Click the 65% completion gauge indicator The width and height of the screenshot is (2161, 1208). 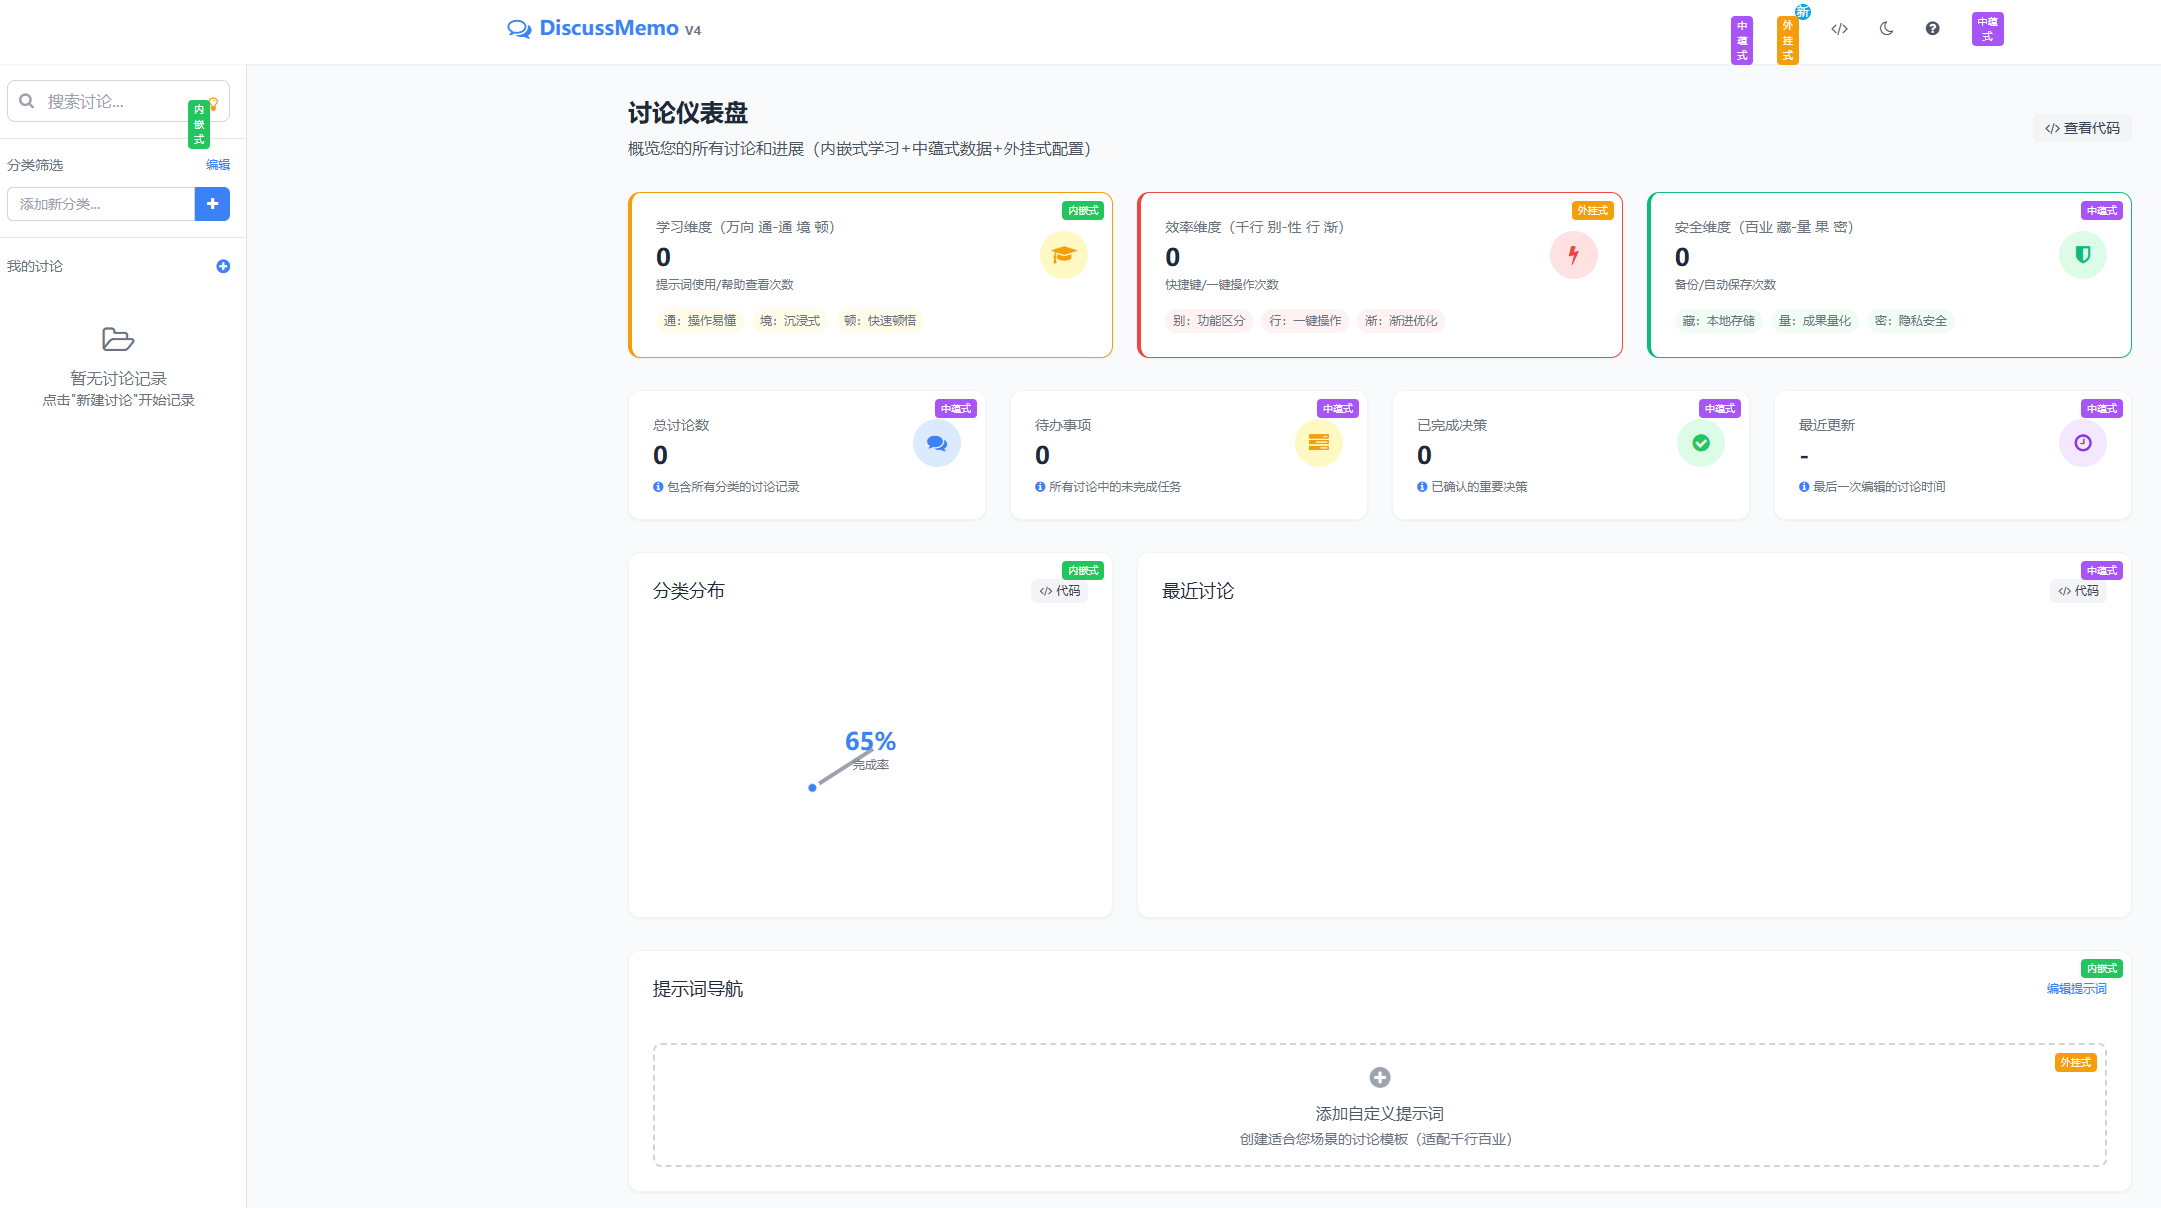[x=869, y=742]
